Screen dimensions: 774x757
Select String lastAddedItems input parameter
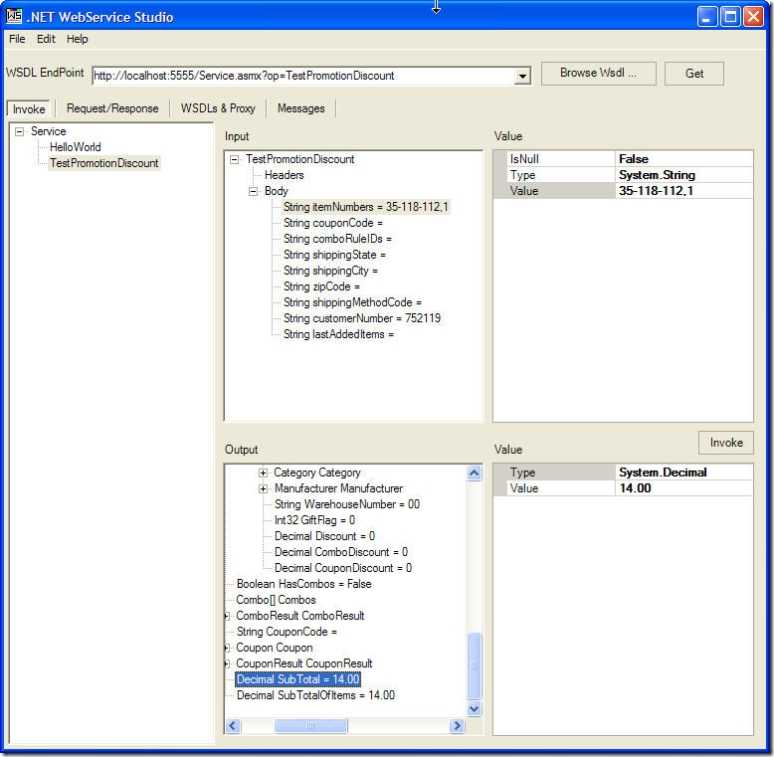click(339, 334)
